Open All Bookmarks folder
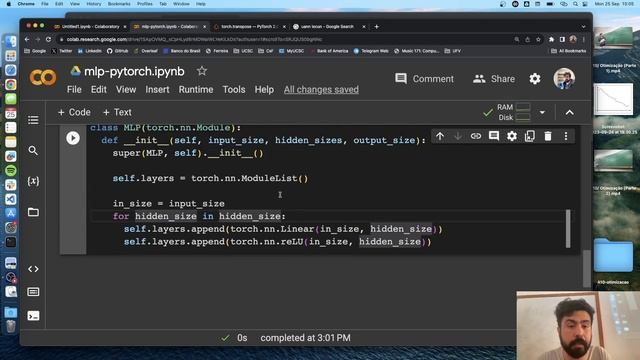 tap(569, 51)
